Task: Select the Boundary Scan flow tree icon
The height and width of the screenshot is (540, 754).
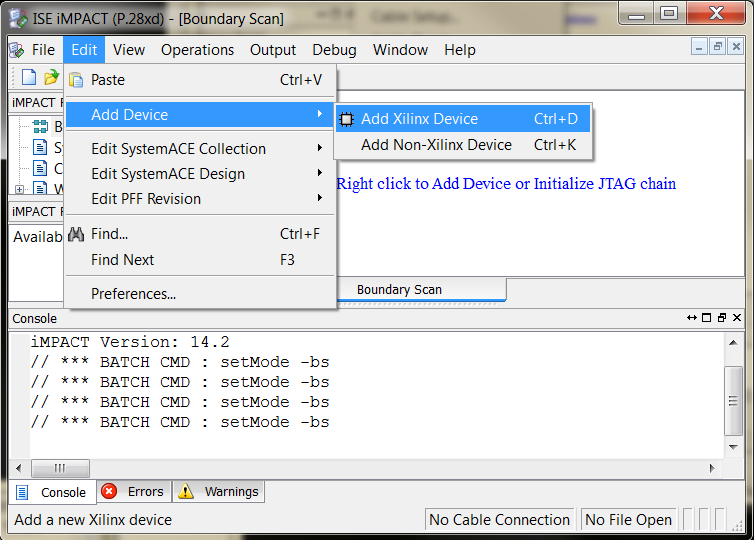Action: tap(40, 126)
